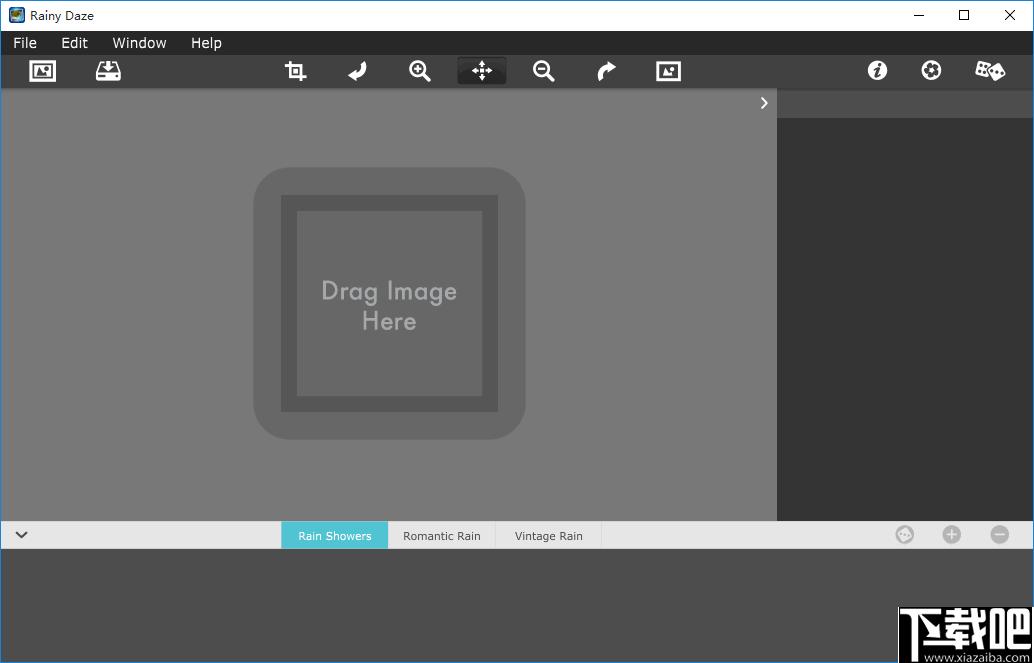1034x663 pixels.
Task: Click the remove preset minus icon
Action: click(1000, 534)
